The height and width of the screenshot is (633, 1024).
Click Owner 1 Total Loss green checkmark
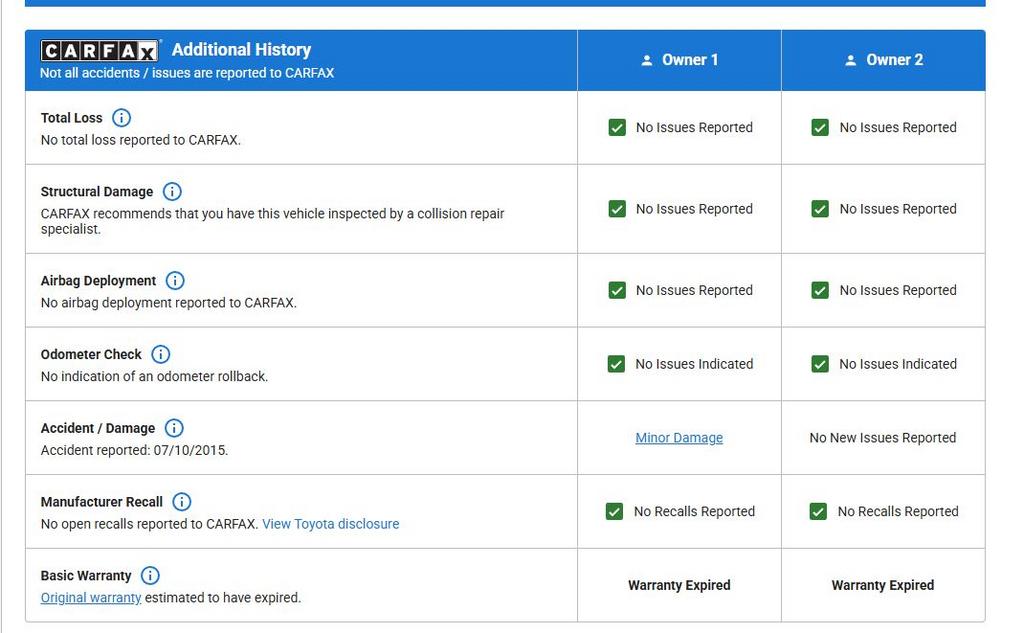pos(617,127)
